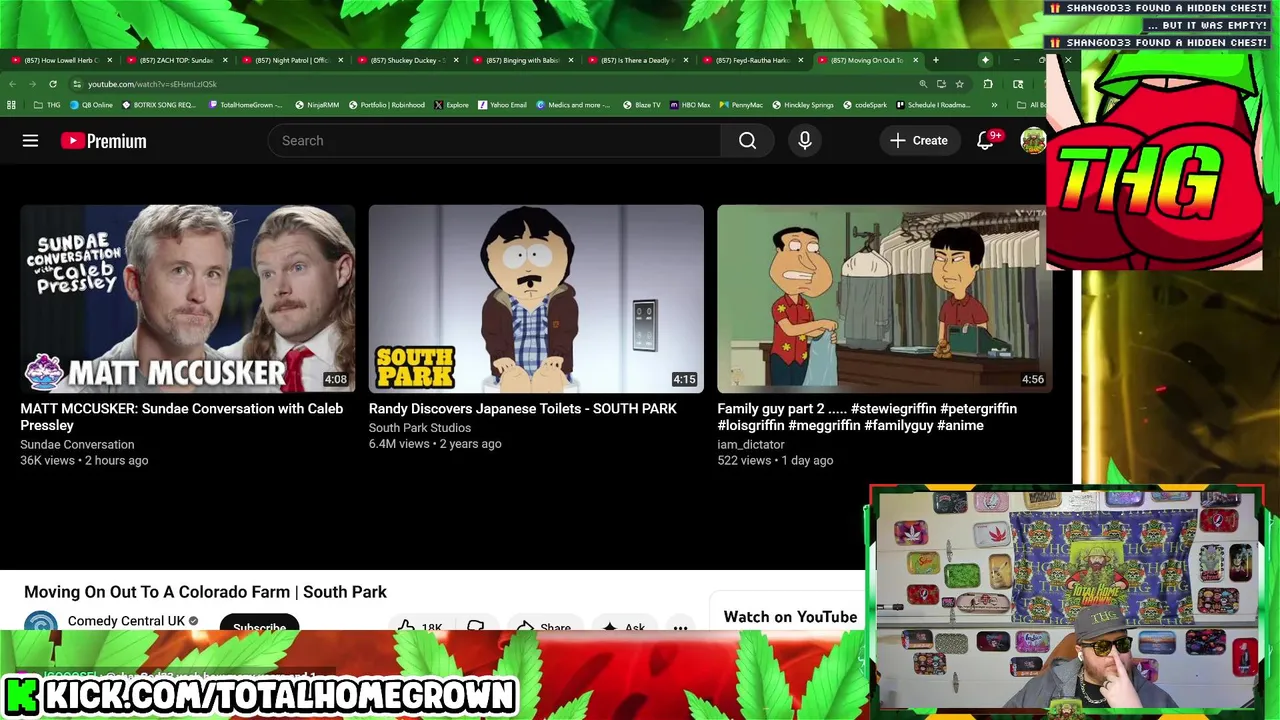
Task: Open the new tab plus button
Action: point(936,60)
